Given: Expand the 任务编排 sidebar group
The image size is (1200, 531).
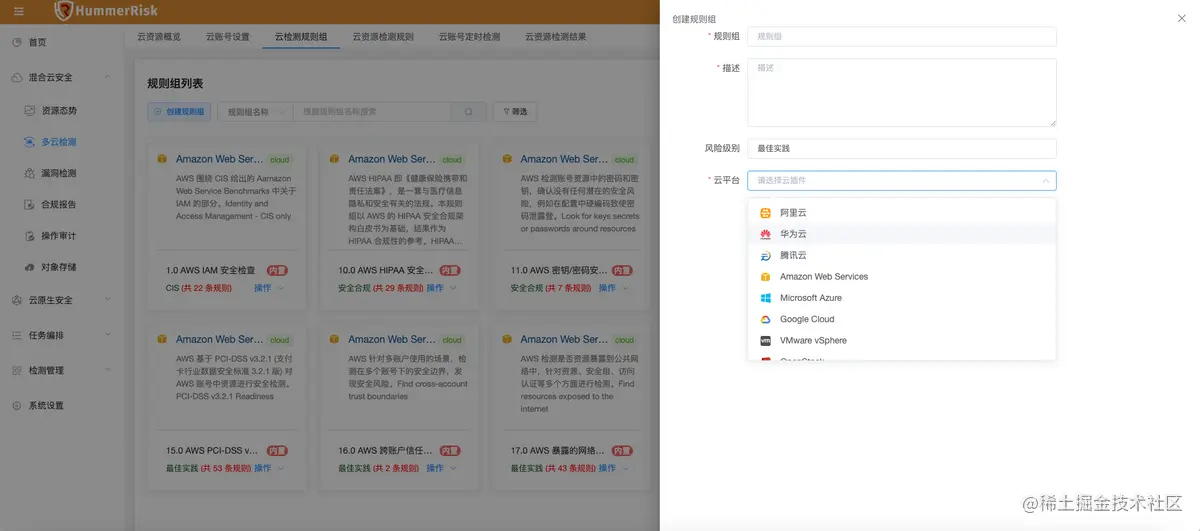Looking at the screenshot, I should tap(62, 335).
